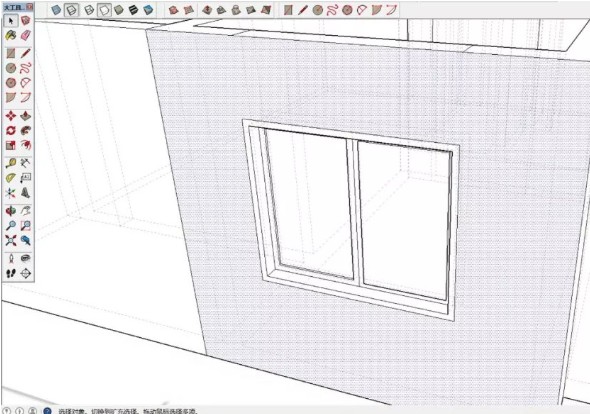Activate the Section Plane tool
Image resolution: width=590 pixels, height=414 pixels.
point(26,273)
